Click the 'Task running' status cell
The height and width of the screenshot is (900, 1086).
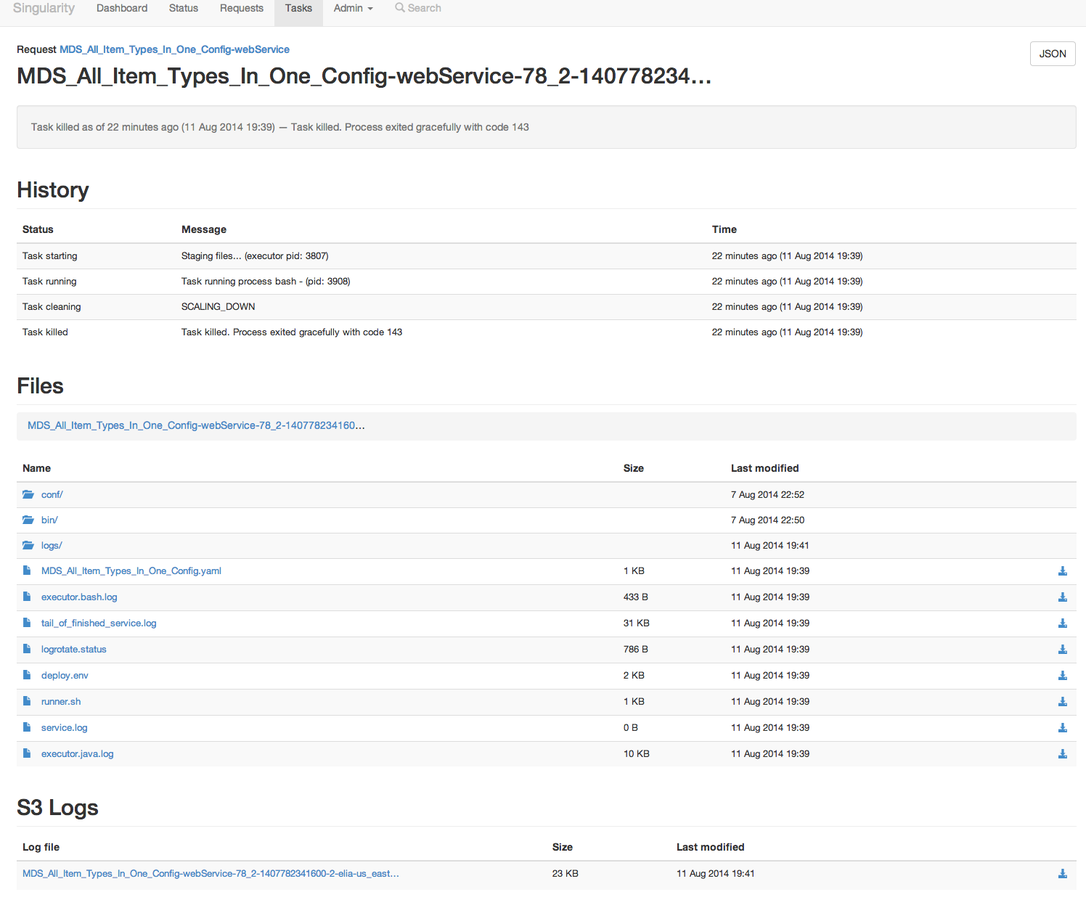click(x=49, y=281)
